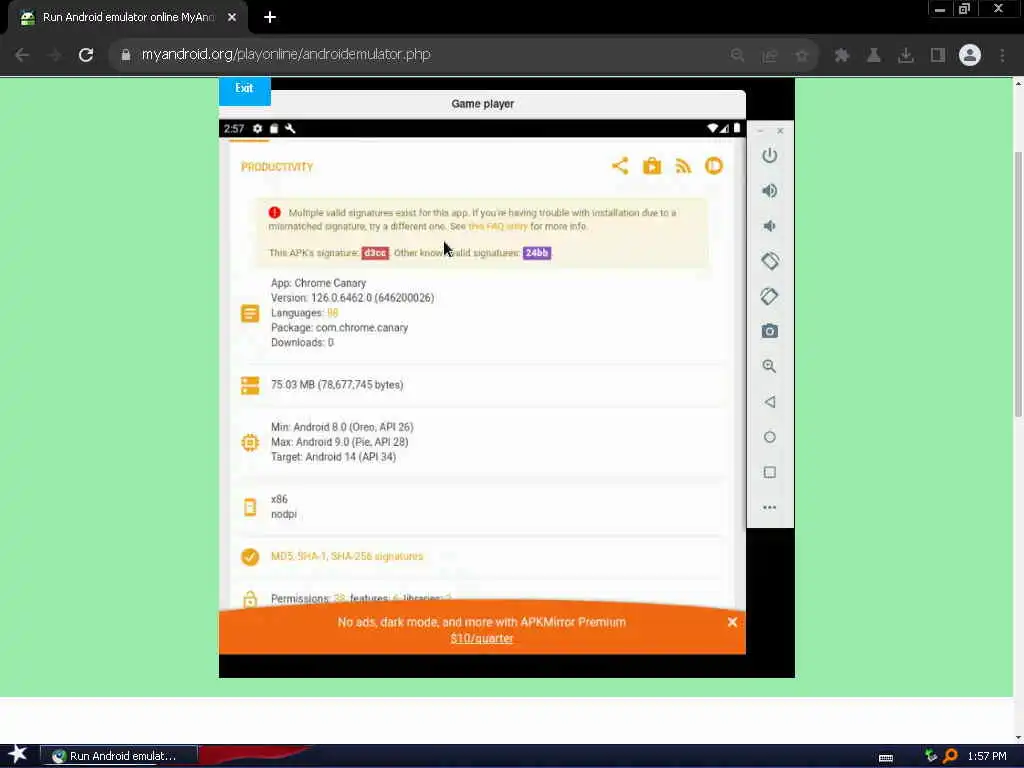Click the languages count link
Image resolution: width=1024 pixels, height=768 pixels.
tap(332, 313)
